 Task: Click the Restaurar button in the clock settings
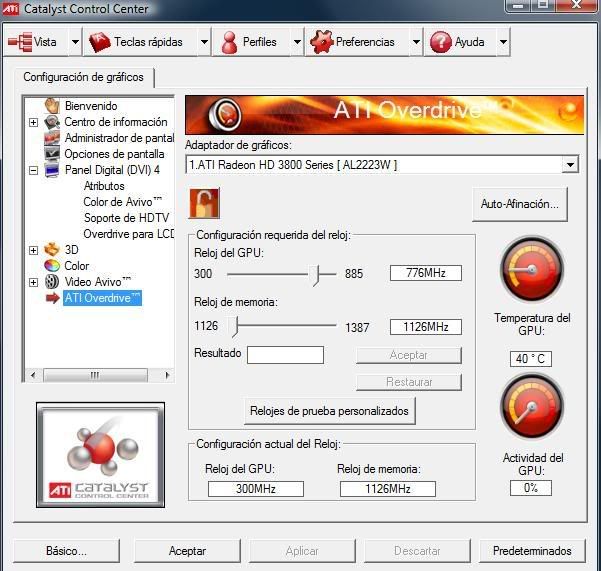(x=409, y=382)
